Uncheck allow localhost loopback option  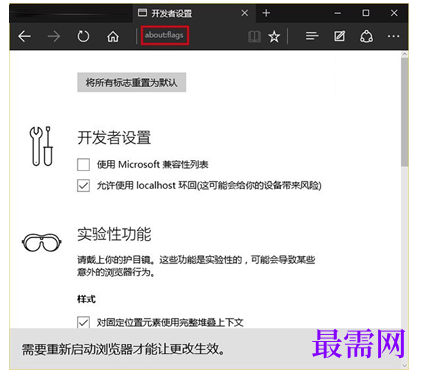click(x=83, y=185)
